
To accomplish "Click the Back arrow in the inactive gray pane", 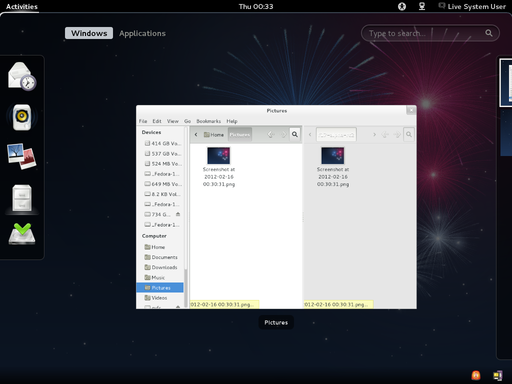I will (x=385, y=135).
